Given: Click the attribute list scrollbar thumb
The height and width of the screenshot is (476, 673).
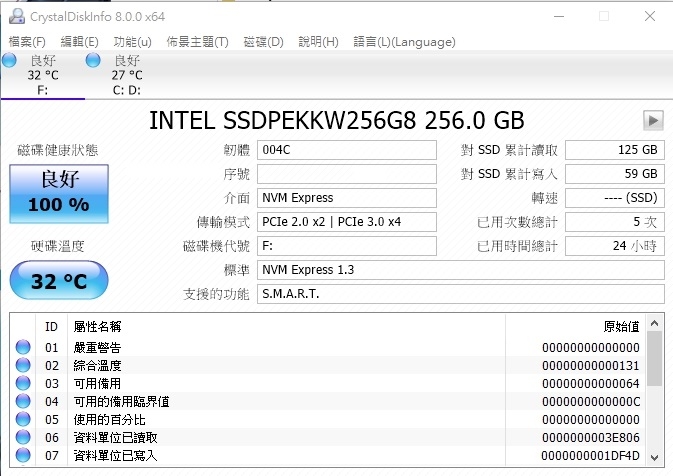Looking at the screenshot, I should [x=654, y=359].
